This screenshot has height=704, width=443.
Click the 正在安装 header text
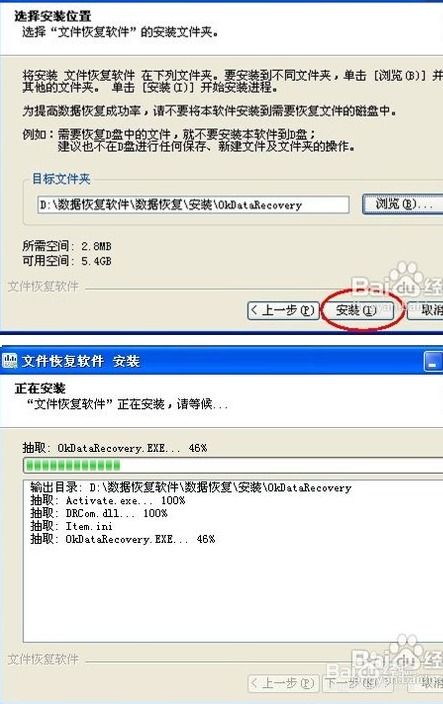click(40, 388)
